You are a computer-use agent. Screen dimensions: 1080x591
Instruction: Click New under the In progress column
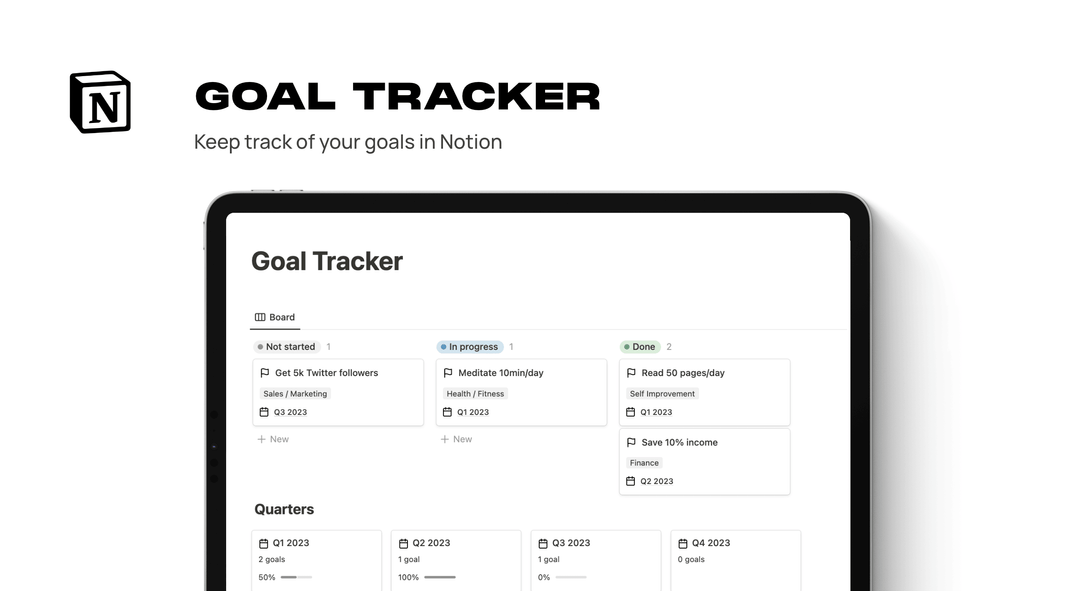click(456, 439)
